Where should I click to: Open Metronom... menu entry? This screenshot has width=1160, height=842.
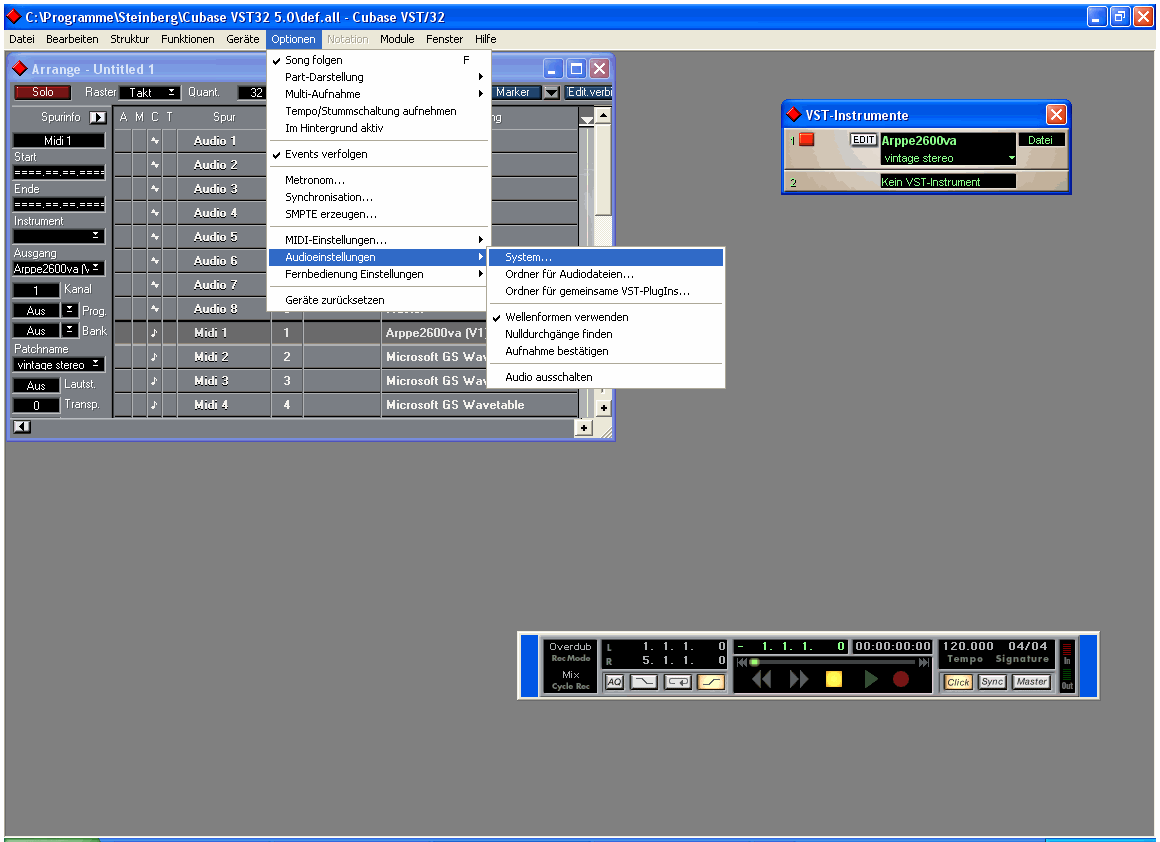378,180
